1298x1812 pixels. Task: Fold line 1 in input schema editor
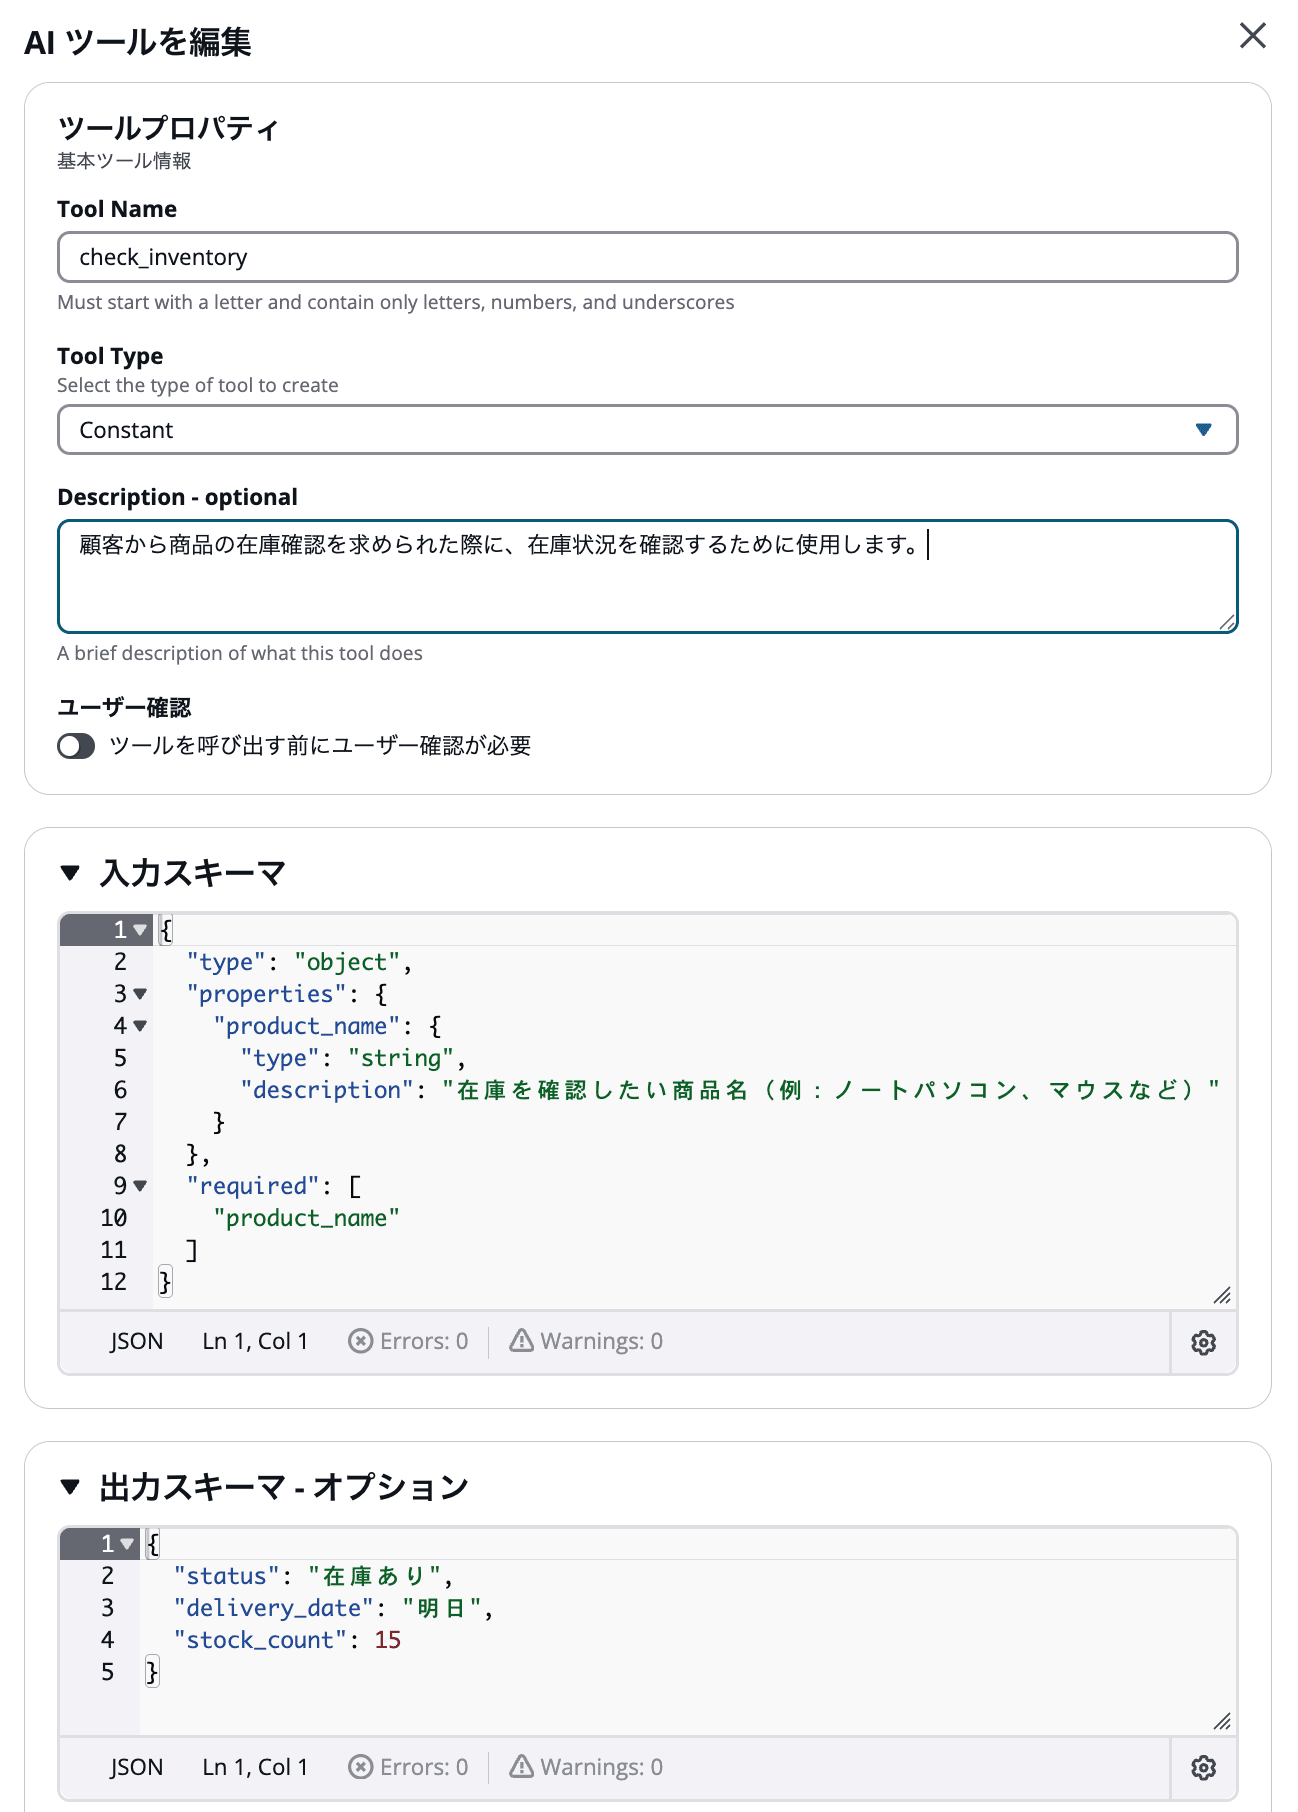click(x=140, y=930)
